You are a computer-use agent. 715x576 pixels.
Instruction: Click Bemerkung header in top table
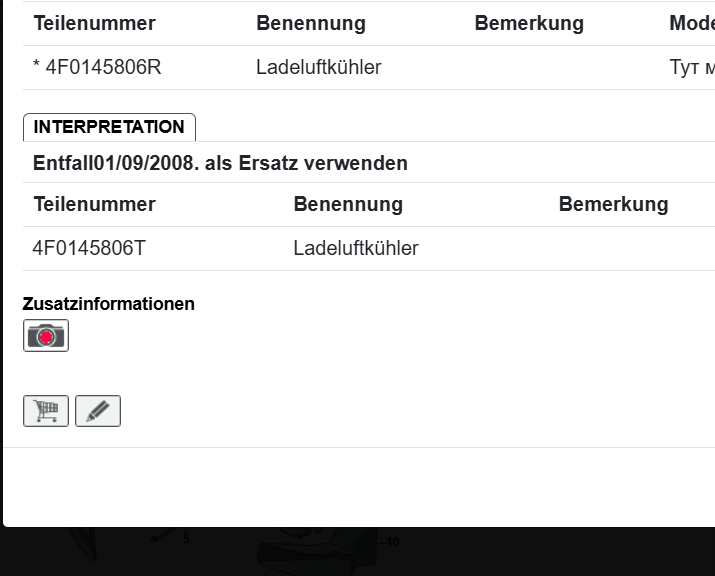[529, 23]
